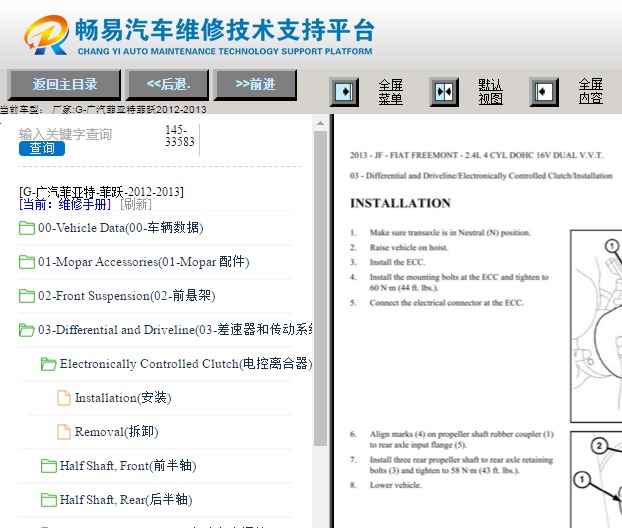
Task: Click the left panel scrollbar thumb
Action: tap(320, 289)
